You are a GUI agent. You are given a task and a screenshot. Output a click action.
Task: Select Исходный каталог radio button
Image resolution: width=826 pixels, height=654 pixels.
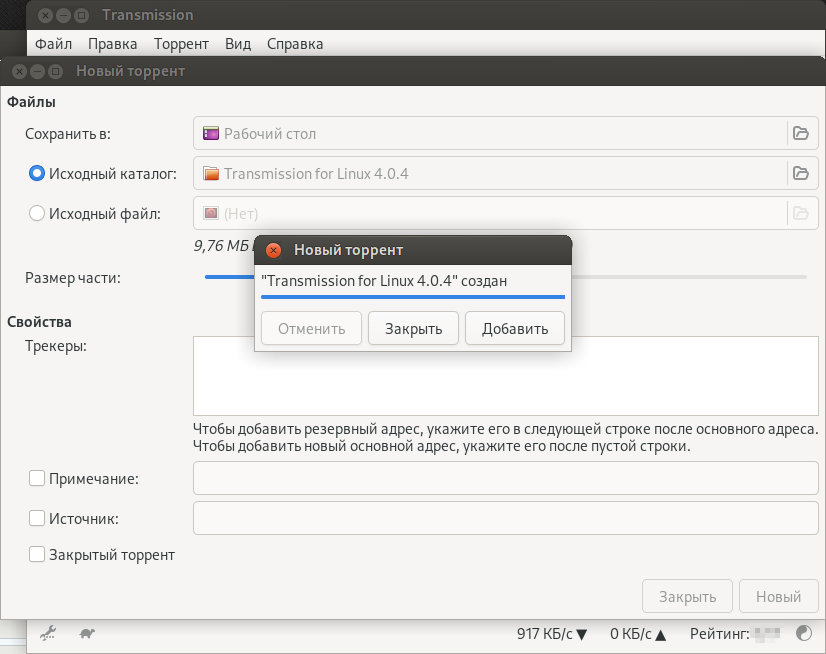click(37, 173)
